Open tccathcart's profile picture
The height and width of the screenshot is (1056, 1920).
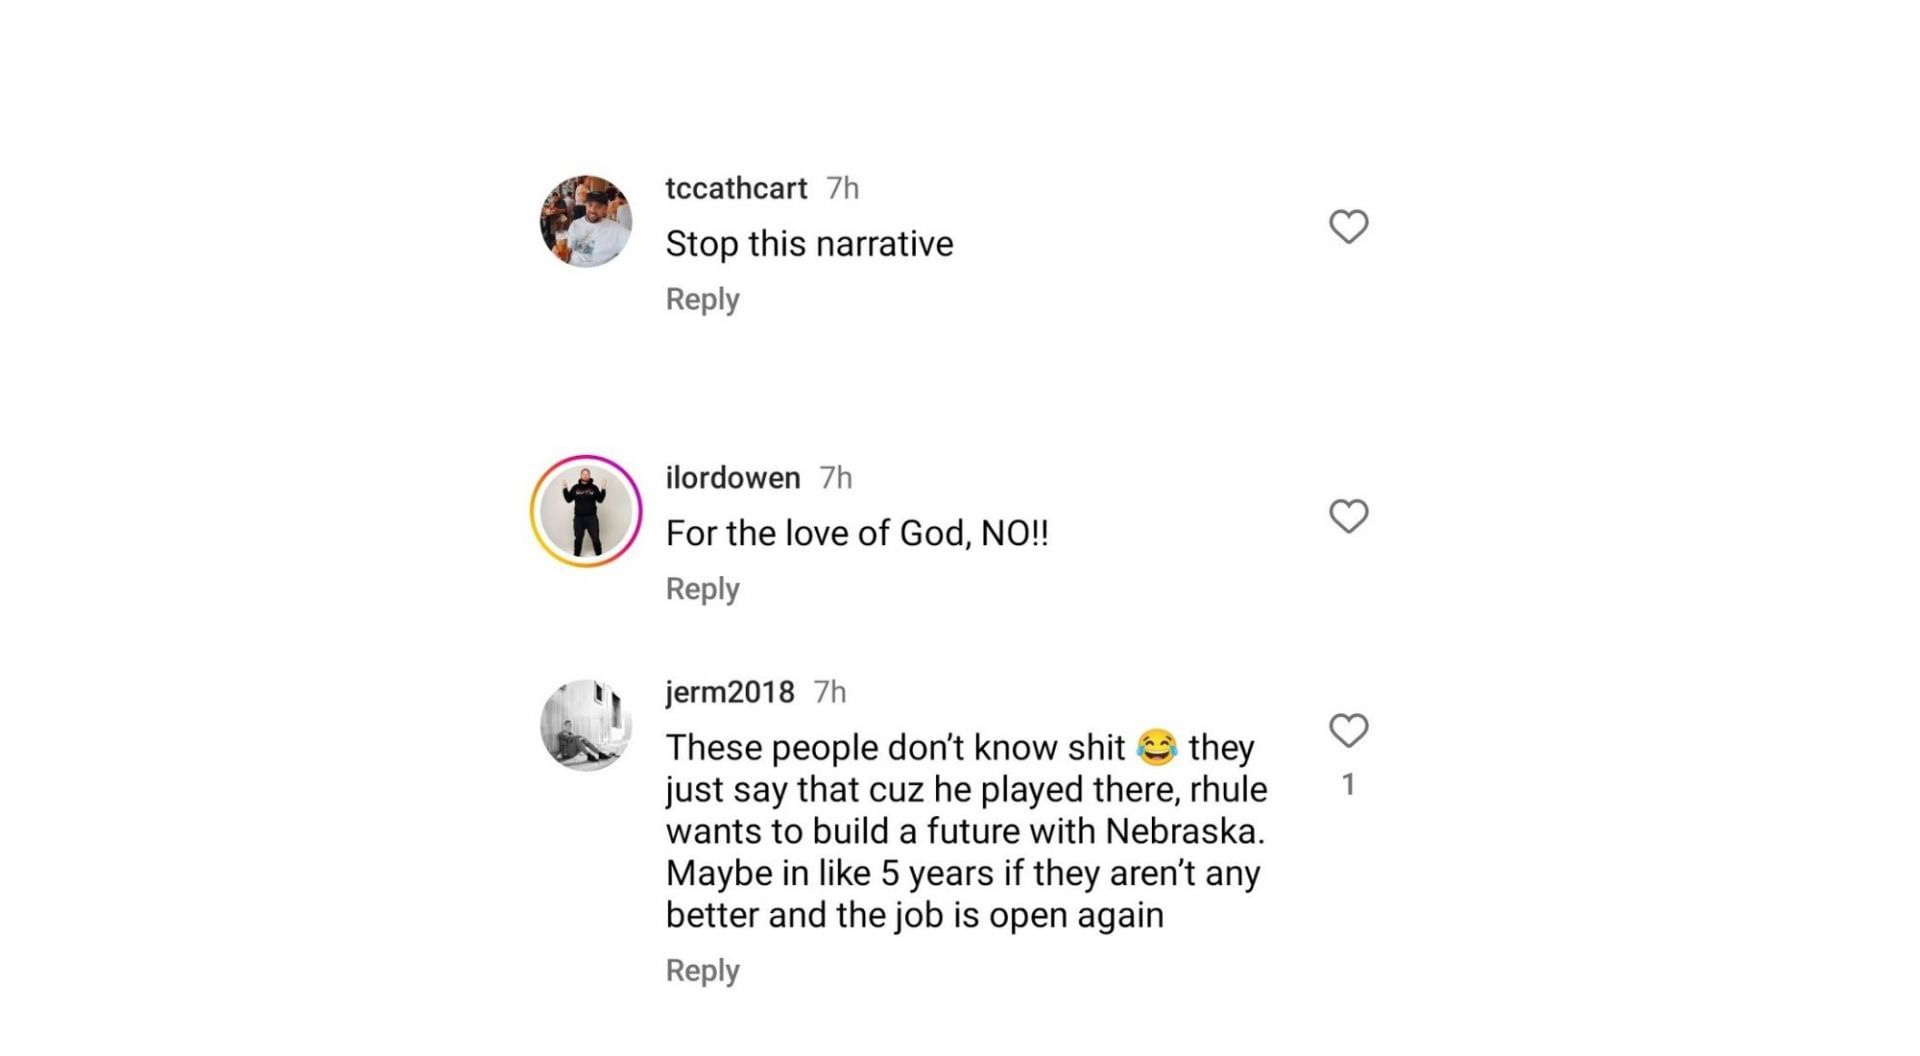586,221
